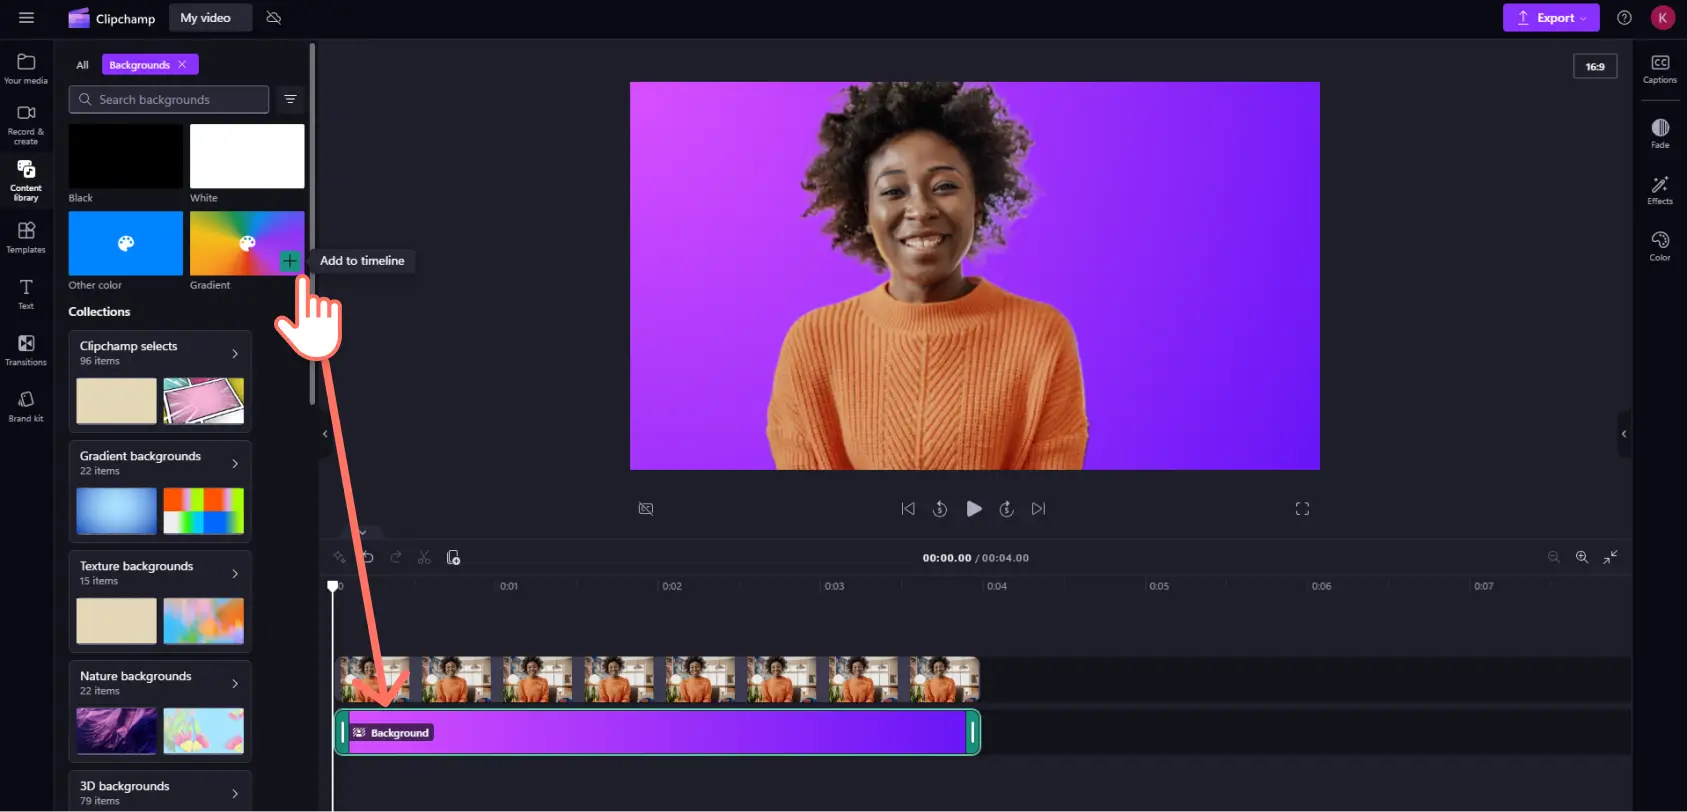1687x812 pixels.
Task: Click the auto compose magic wand icon
Action: (x=339, y=557)
